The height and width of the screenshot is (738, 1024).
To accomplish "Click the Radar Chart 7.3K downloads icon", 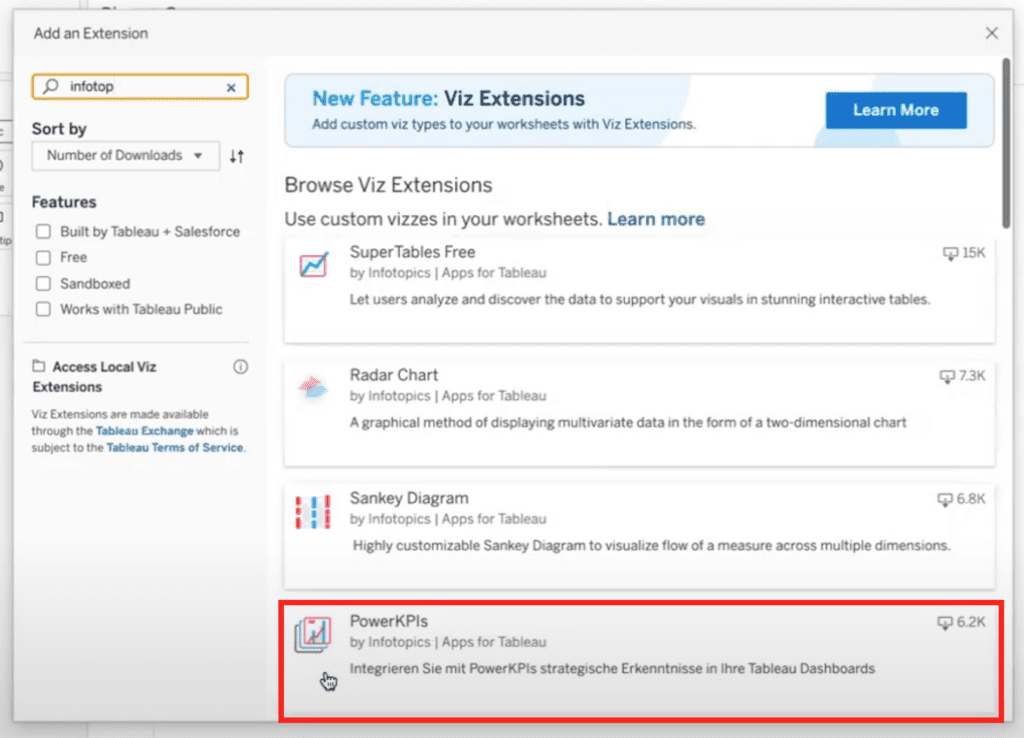I will tap(947, 376).
